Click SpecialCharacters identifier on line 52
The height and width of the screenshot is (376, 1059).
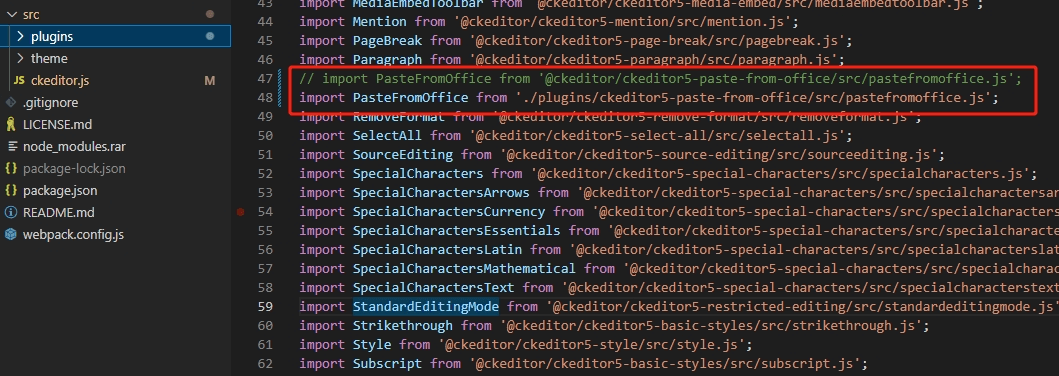click(418, 173)
